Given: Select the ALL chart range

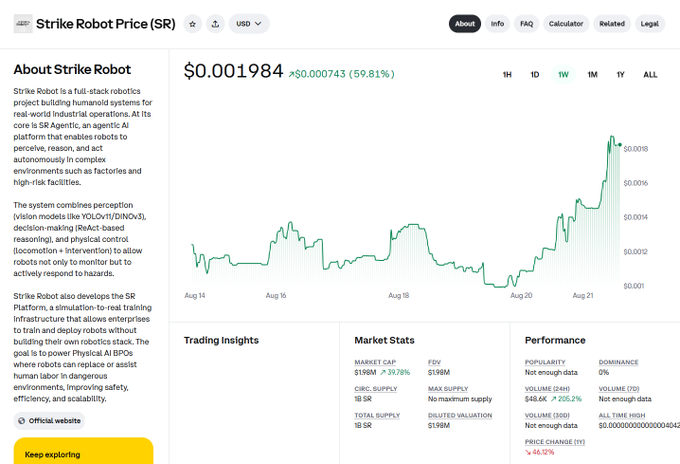Looking at the screenshot, I should click(x=650, y=75).
